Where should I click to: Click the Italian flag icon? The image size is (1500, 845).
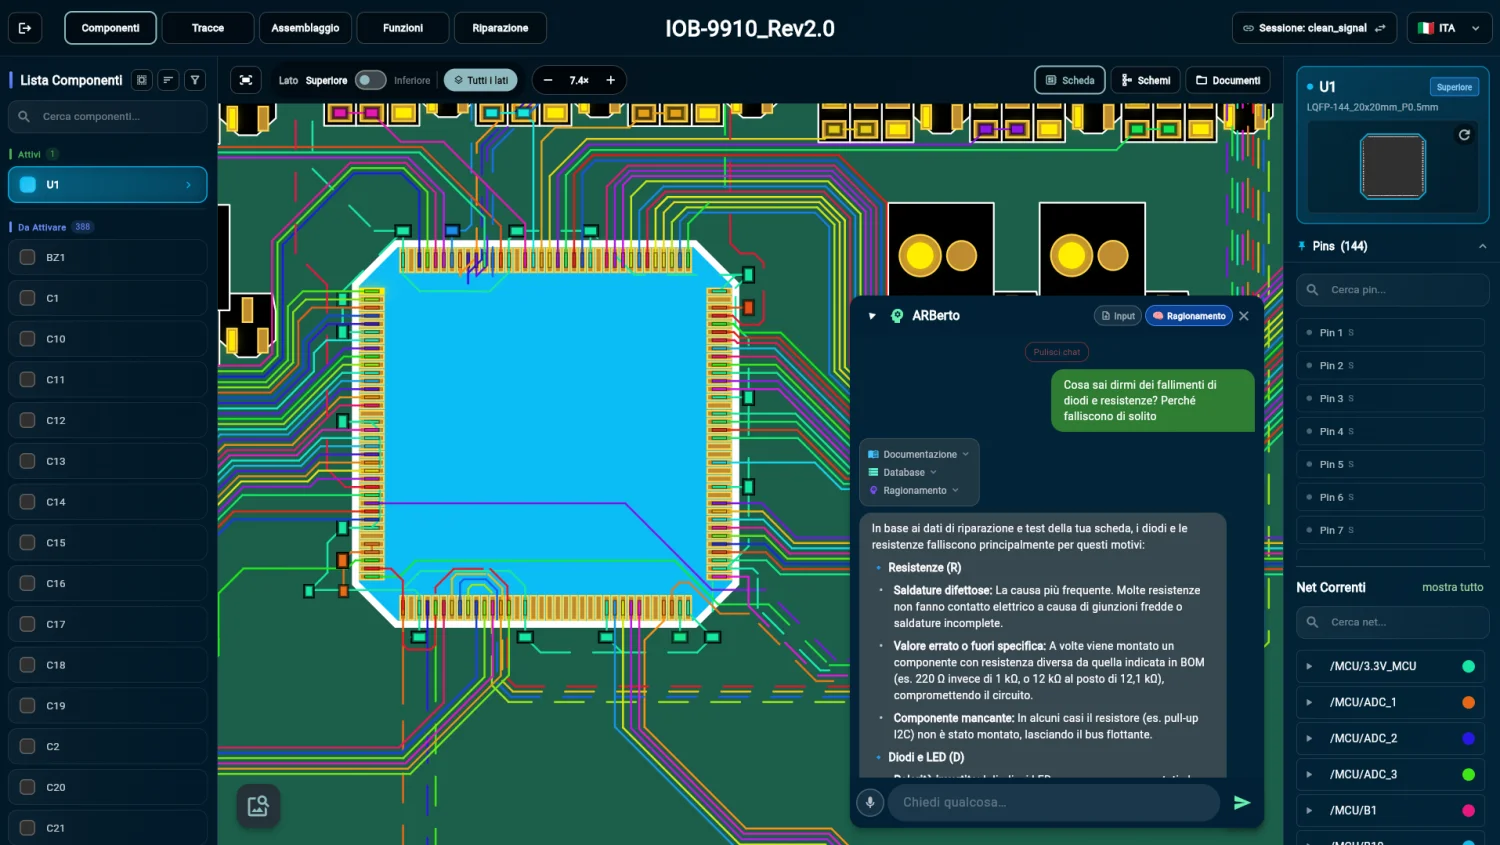click(x=1425, y=28)
